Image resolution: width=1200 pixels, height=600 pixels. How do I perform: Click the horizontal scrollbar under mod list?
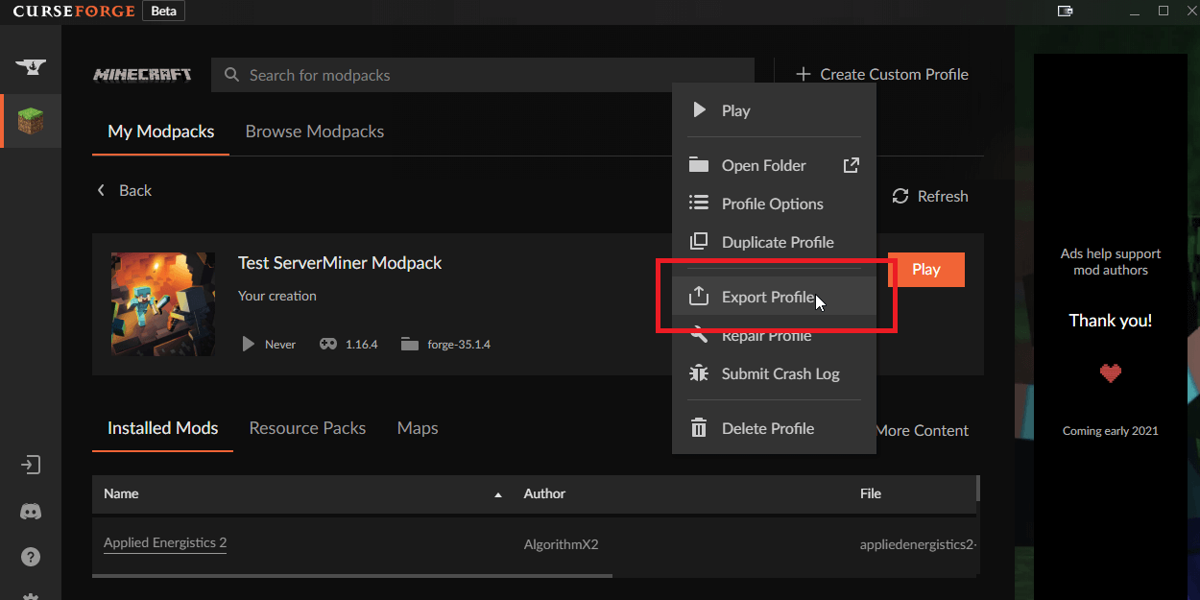pos(352,576)
